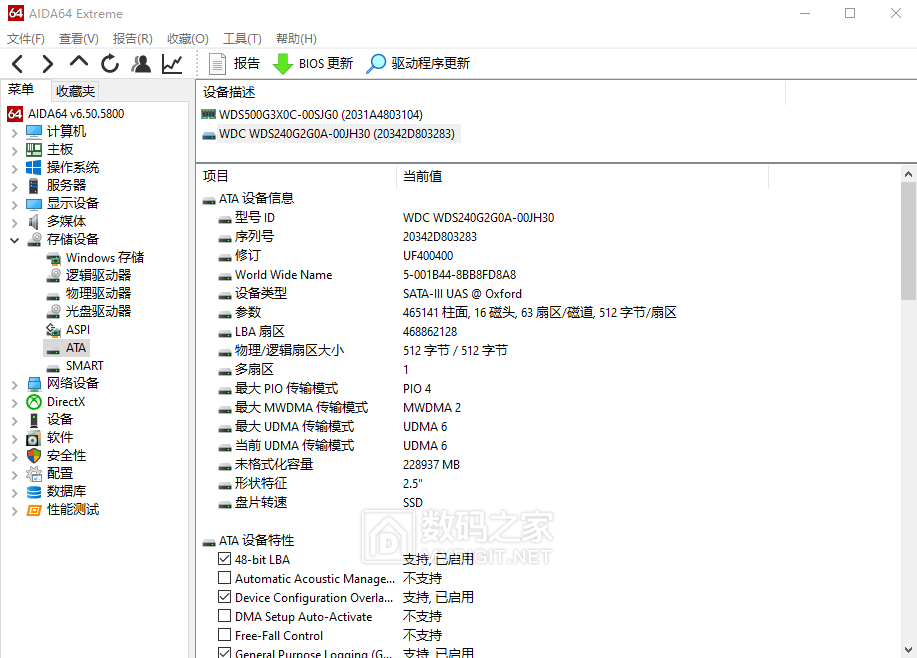Image resolution: width=917 pixels, height=658 pixels.
Task: Click the scrollbar up arrow
Action: tap(908, 174)
